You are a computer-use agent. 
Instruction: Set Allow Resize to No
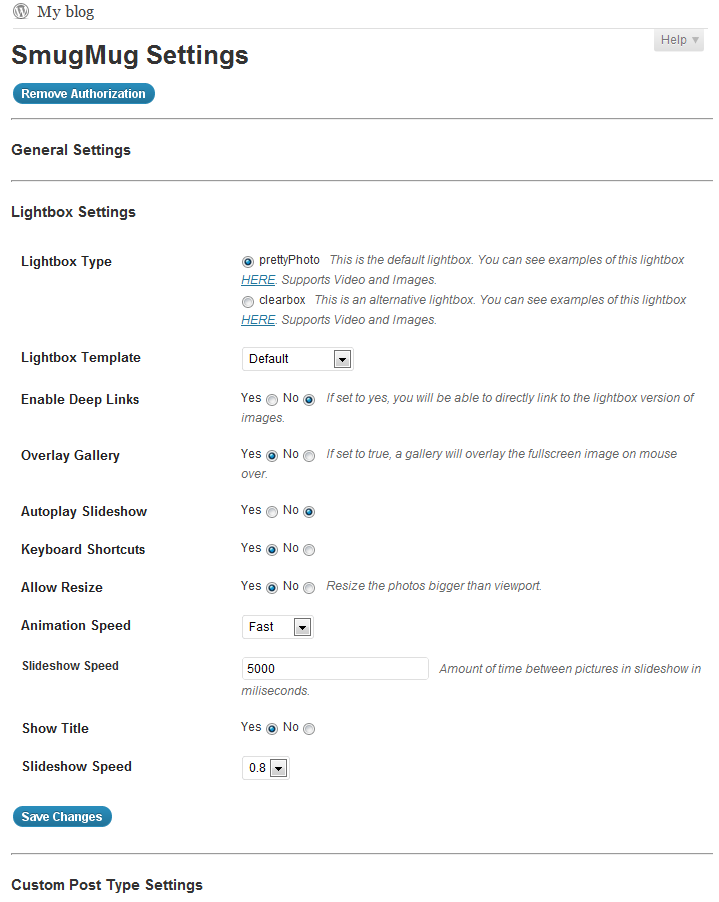point(309,588)
